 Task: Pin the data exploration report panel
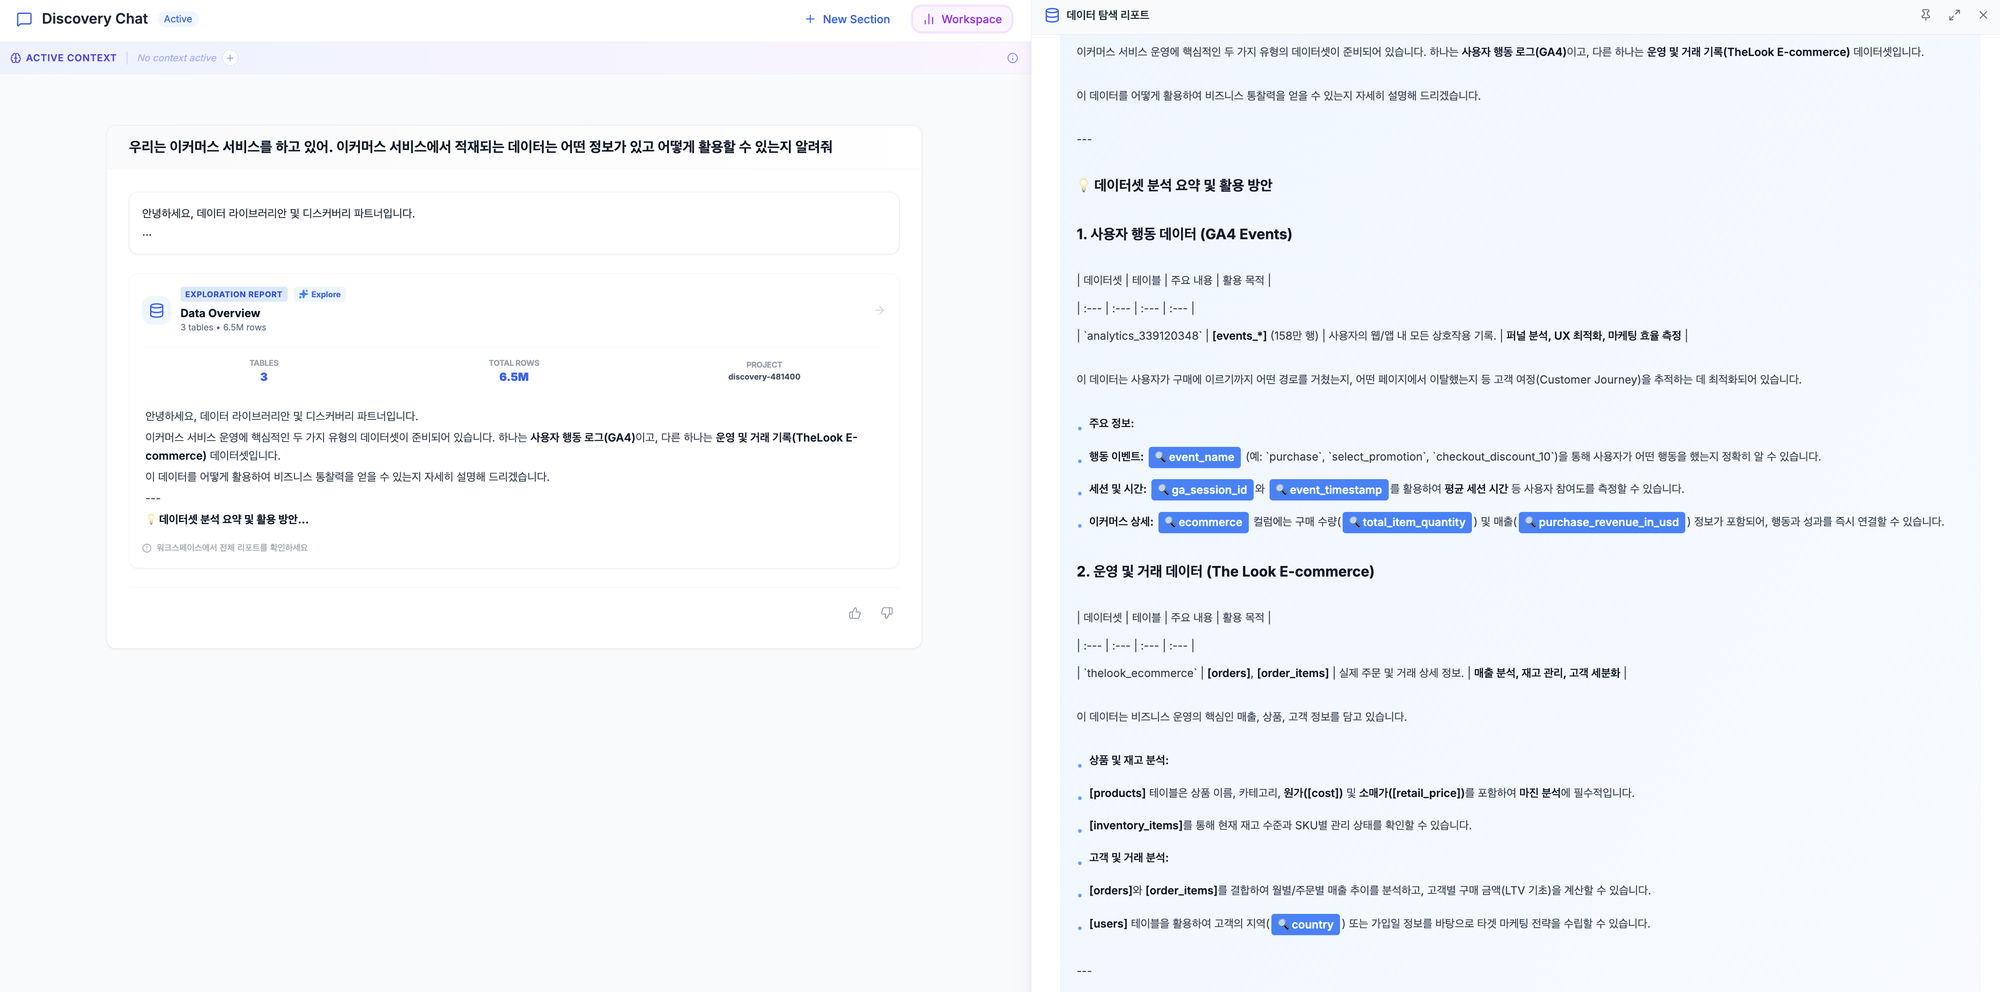pos(1925,15)
